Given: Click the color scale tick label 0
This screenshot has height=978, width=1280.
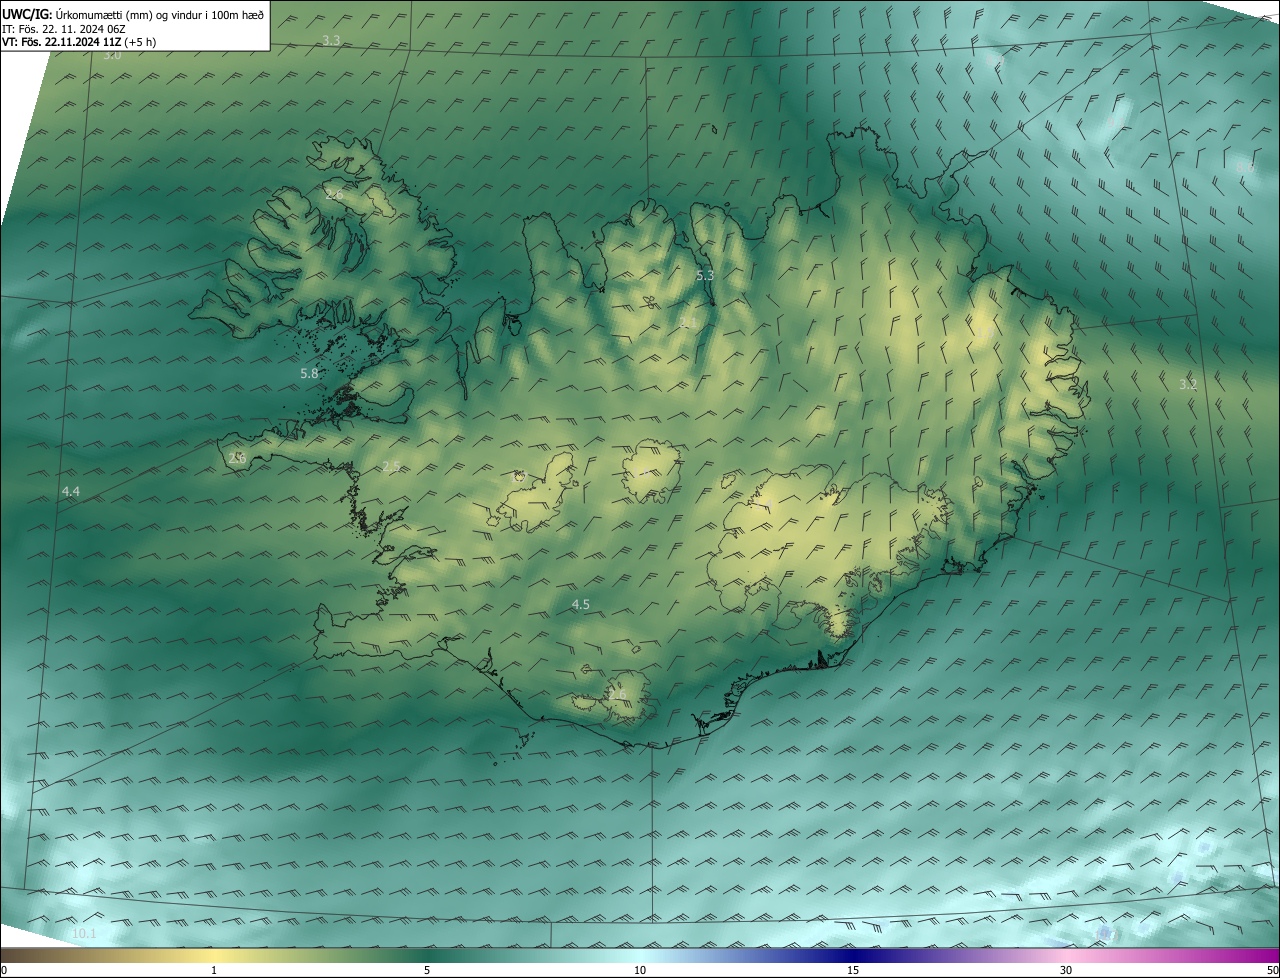Looking at the screenshot, I should click(4, 970).
